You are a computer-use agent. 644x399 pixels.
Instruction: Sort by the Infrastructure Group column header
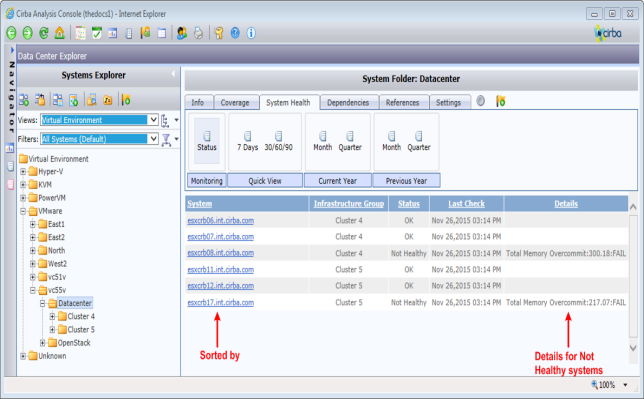[x=349, y=204]
